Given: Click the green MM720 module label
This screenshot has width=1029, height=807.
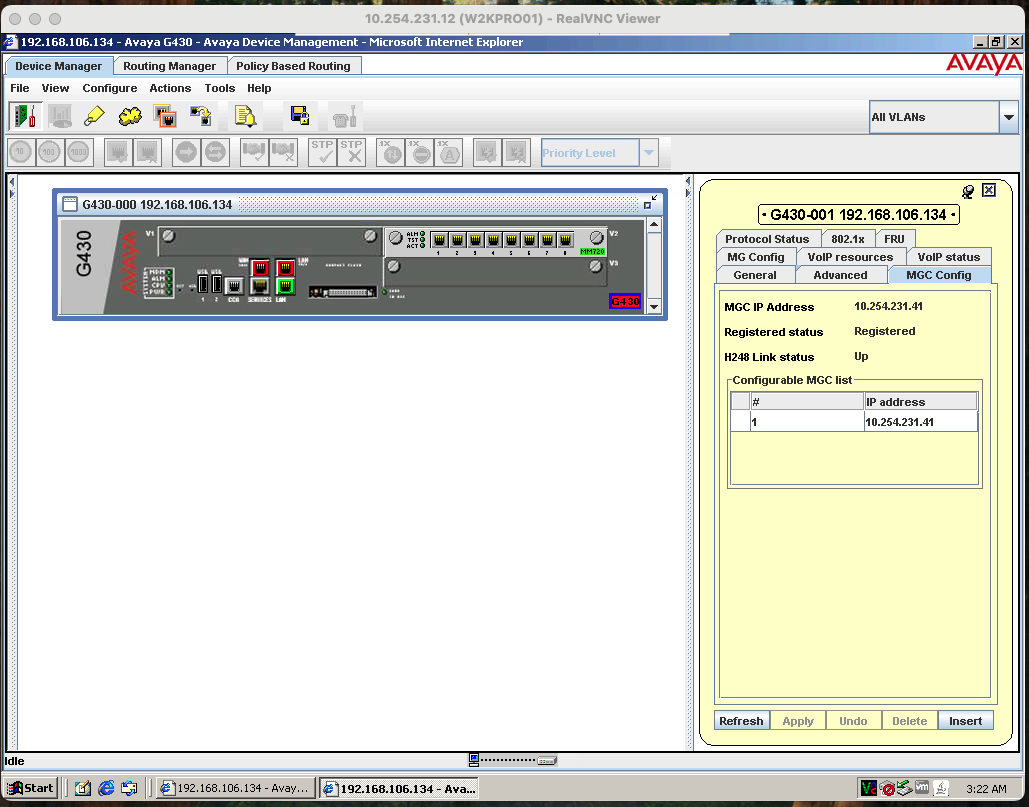Looking at the screenshot, I should coord(593,251).
